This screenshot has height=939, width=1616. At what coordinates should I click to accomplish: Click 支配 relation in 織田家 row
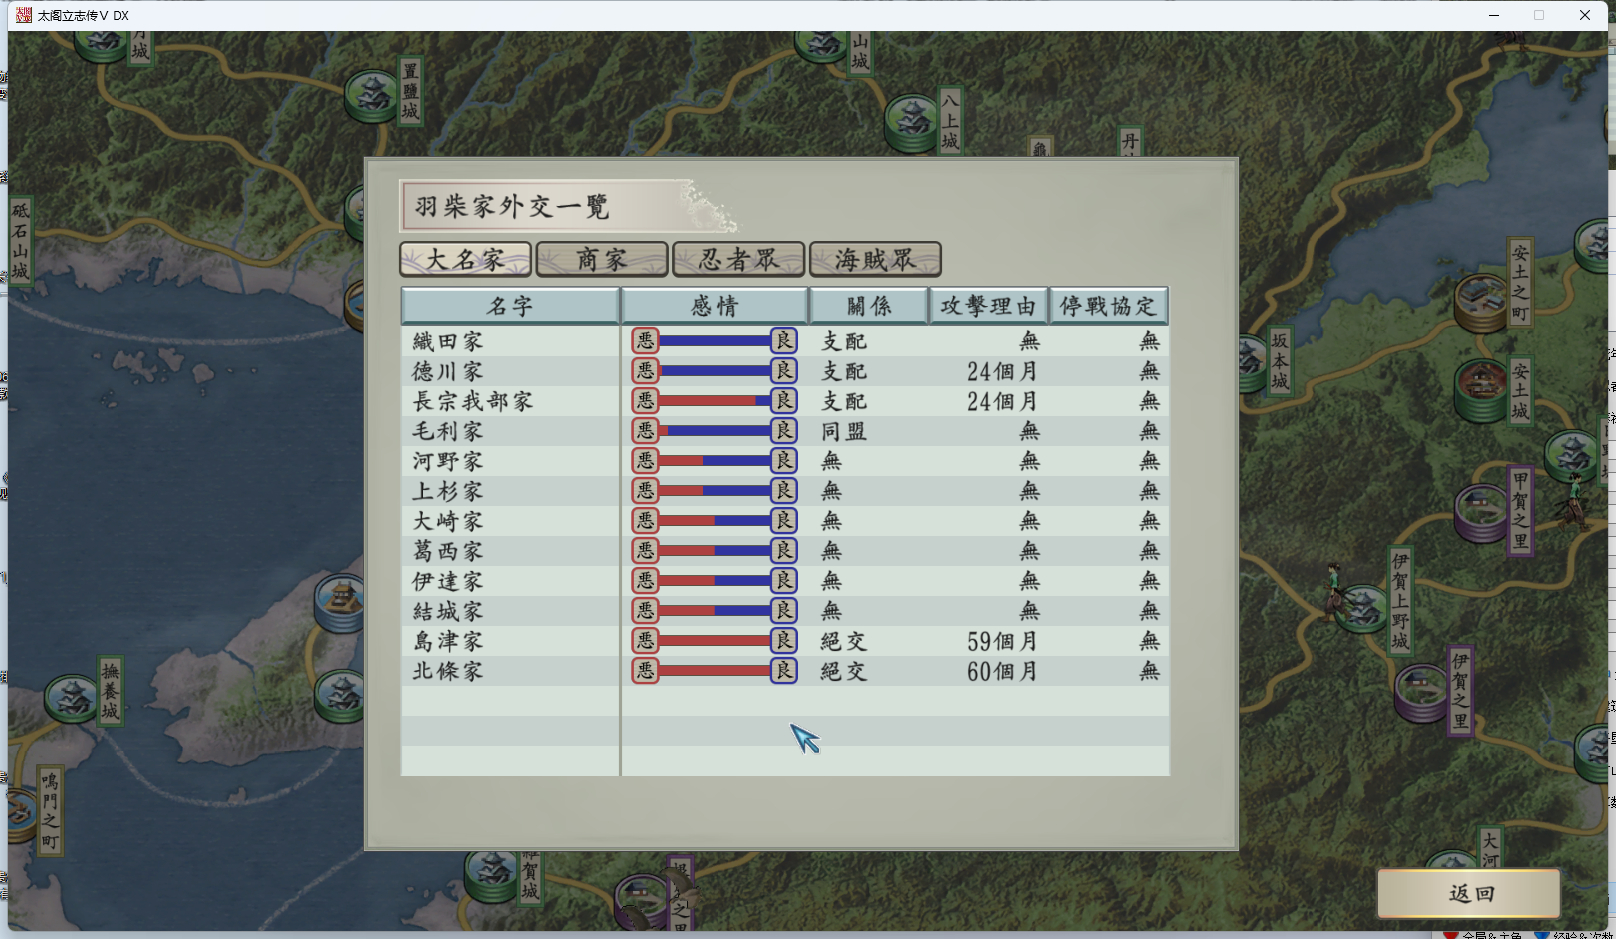(844, 342)
